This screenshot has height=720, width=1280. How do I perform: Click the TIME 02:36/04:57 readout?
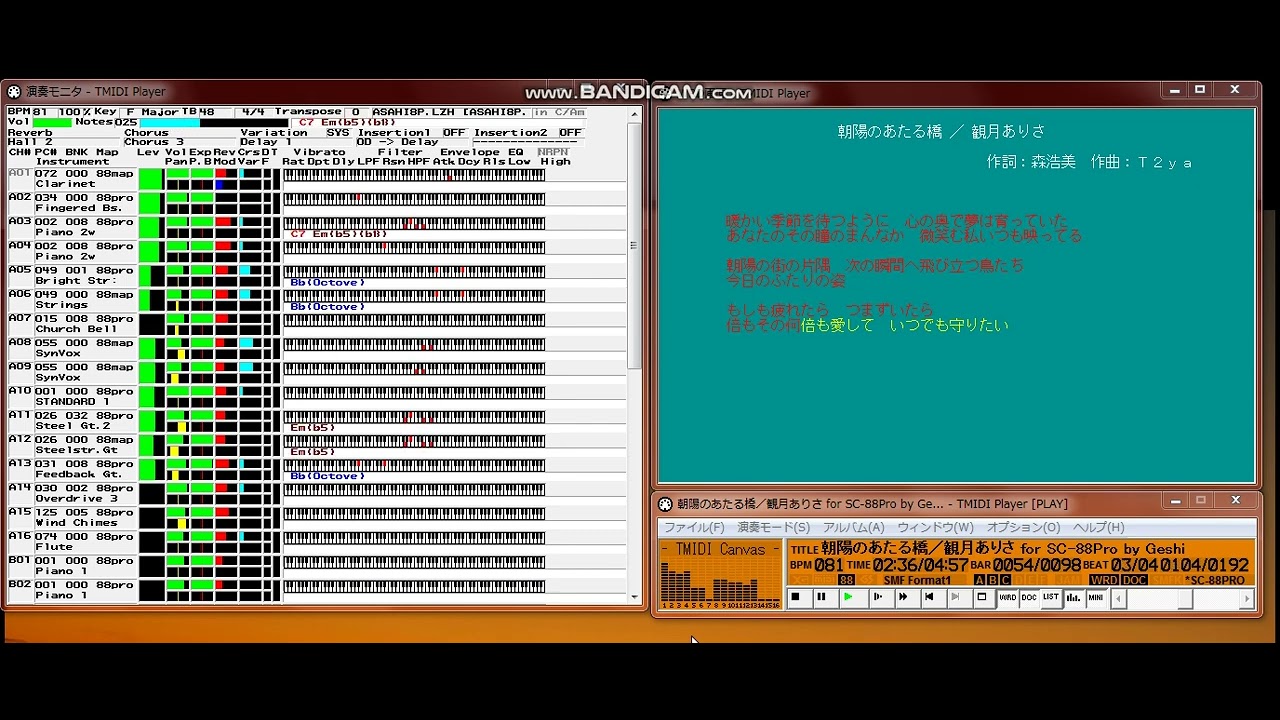click(x=907, y=565)
